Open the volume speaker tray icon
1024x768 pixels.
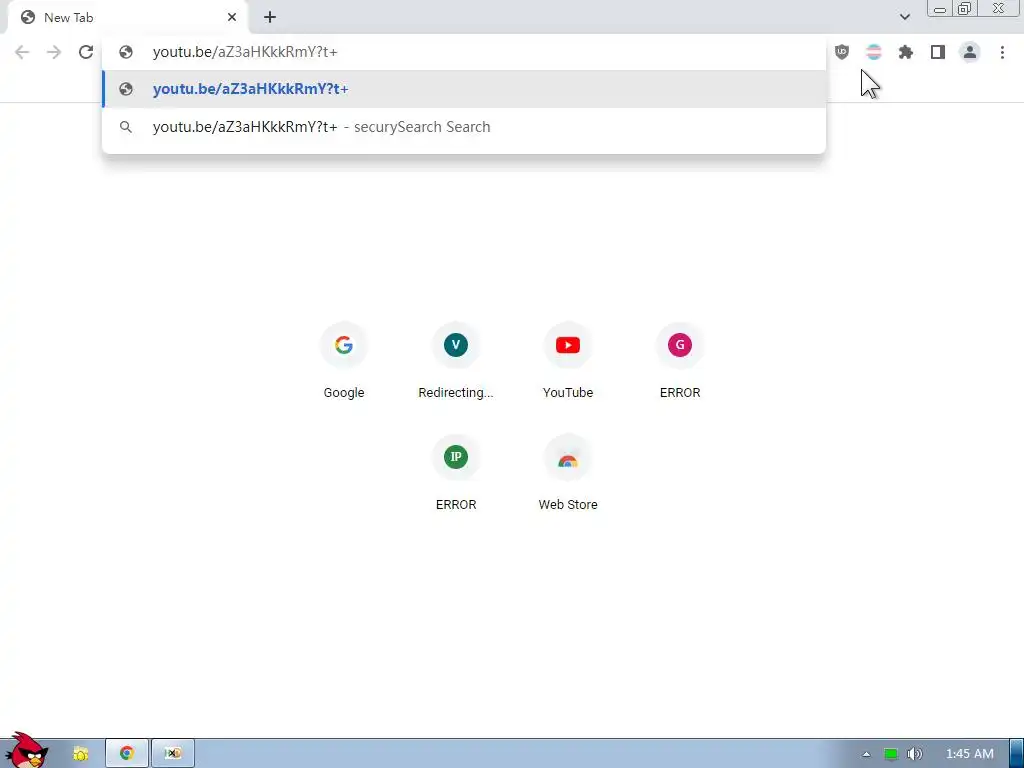tap(915, 754)
